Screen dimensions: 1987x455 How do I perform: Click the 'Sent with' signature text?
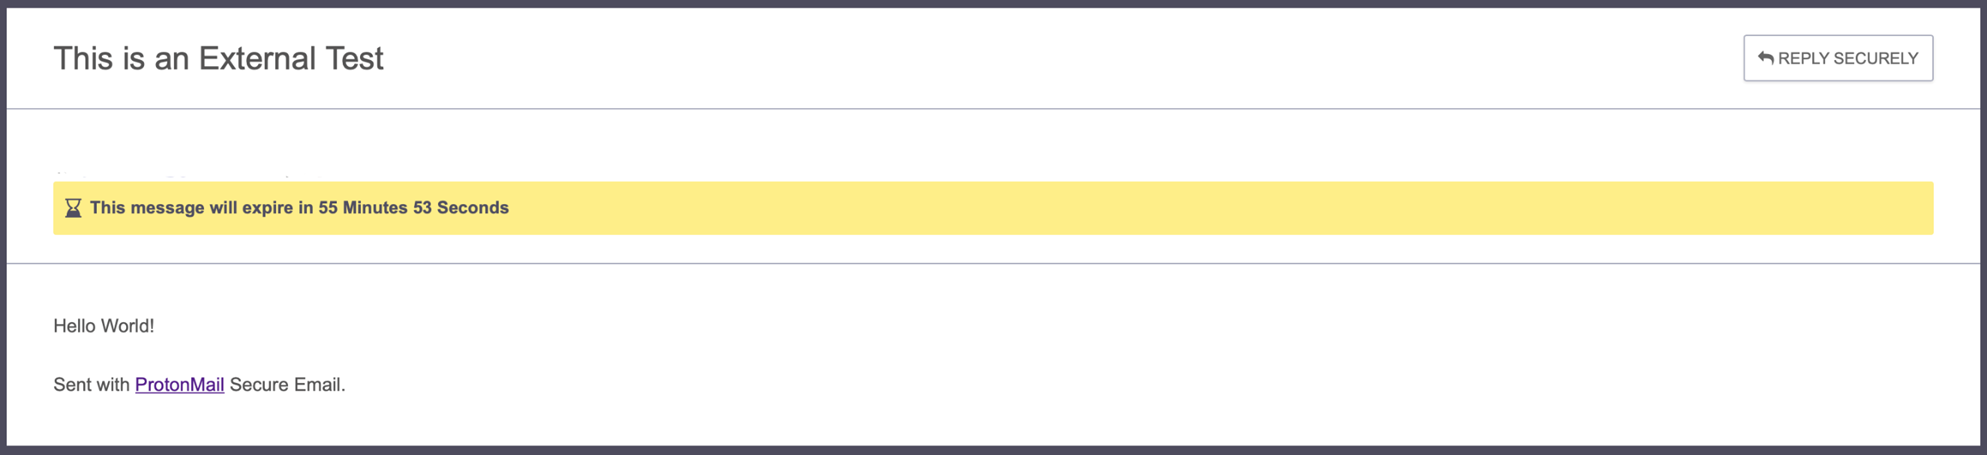(91, 385)
